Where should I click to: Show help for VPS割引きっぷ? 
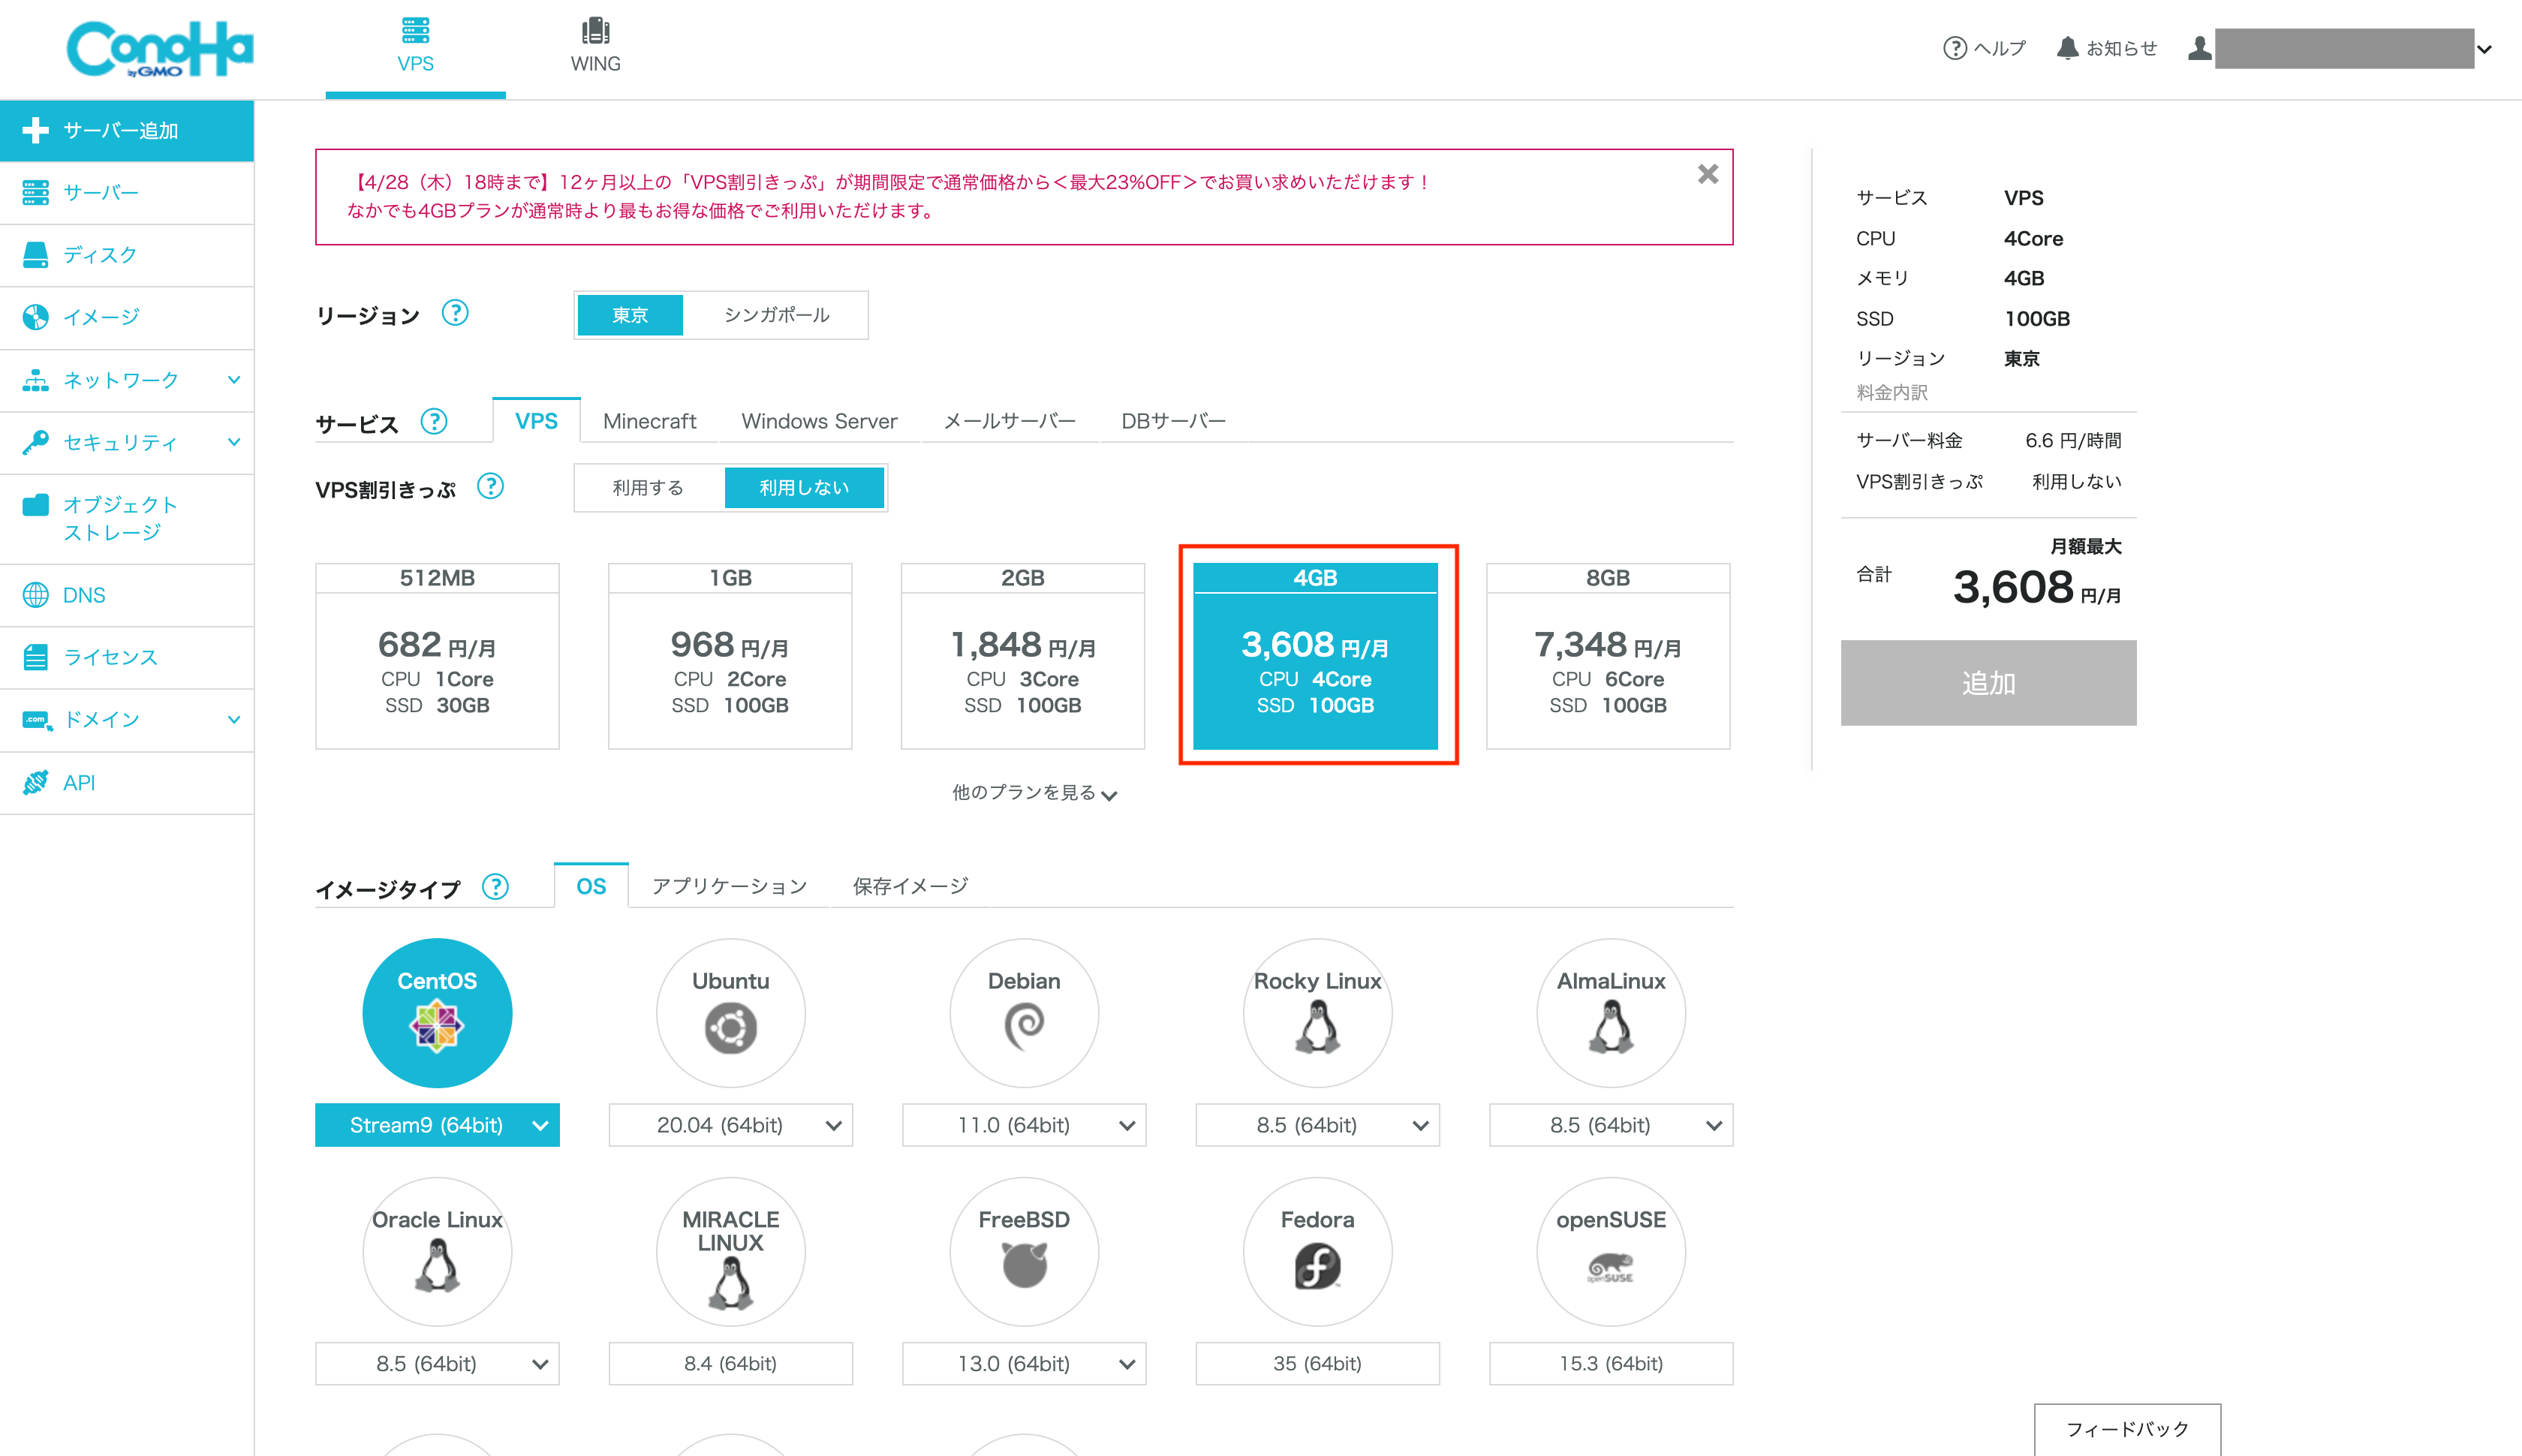pos(490,486)
